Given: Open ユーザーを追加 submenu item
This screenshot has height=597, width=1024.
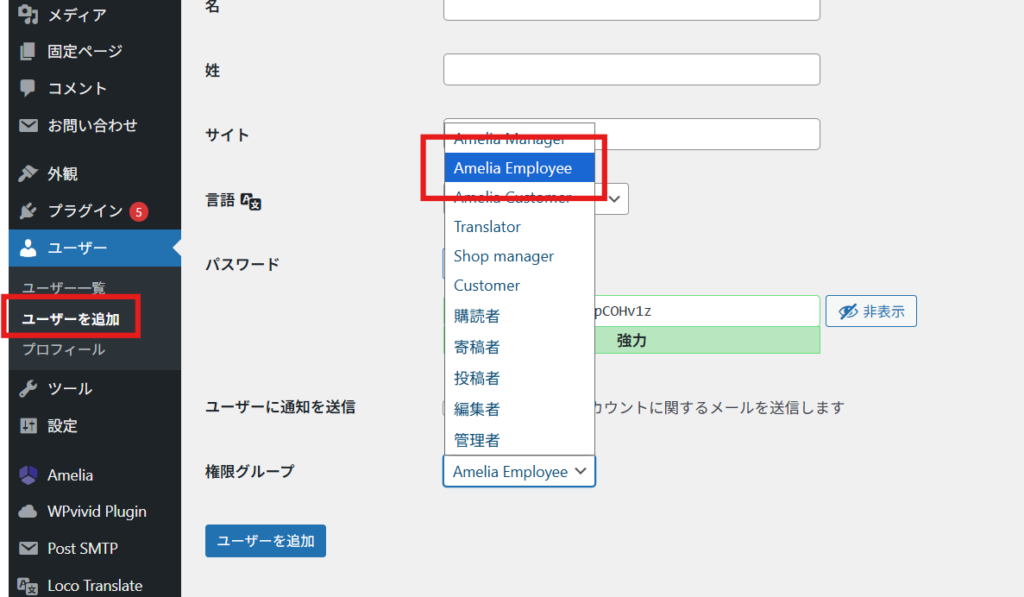Looking at the screenshot, I should [x=71, y=319].
